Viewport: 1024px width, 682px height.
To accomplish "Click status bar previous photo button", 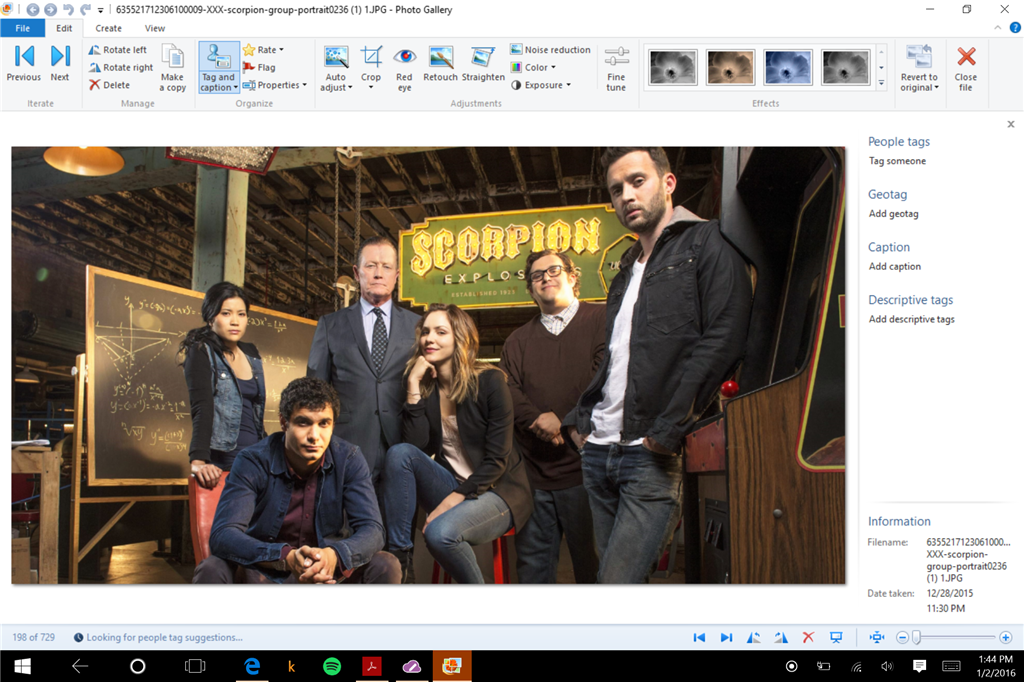I will pos(699,638).
